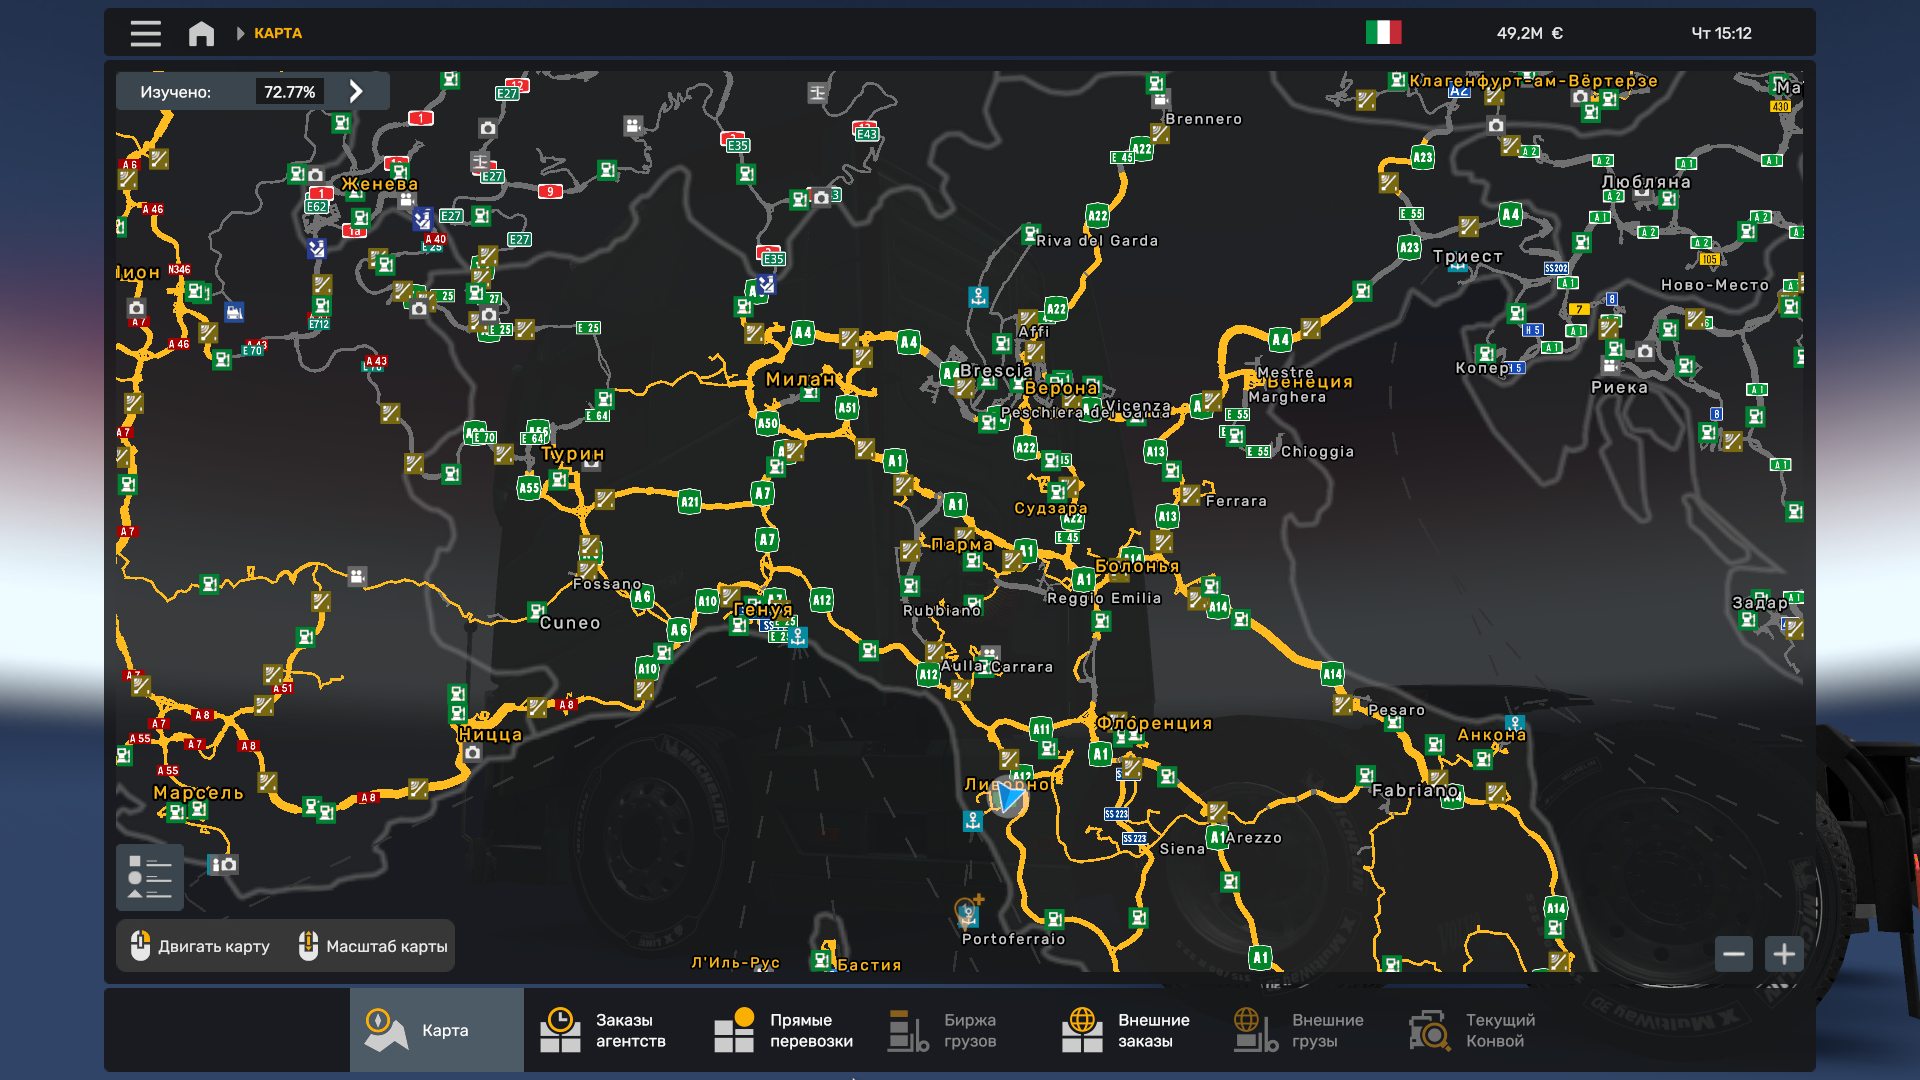Click the A21 highway shield

click(x=689, y=502)
